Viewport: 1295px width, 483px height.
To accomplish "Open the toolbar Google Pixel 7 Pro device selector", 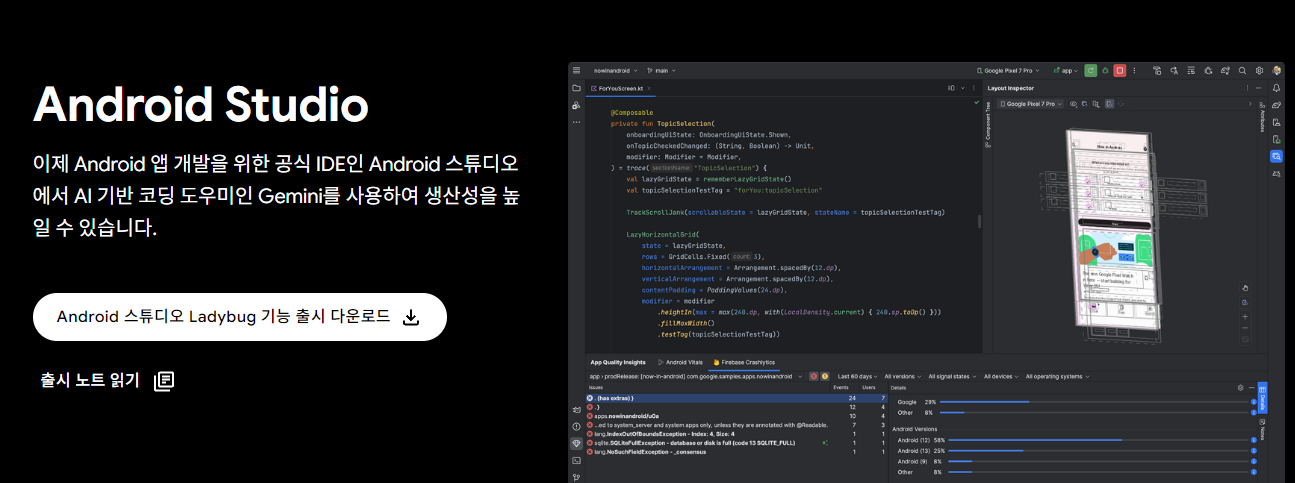I will [1008, 71].
